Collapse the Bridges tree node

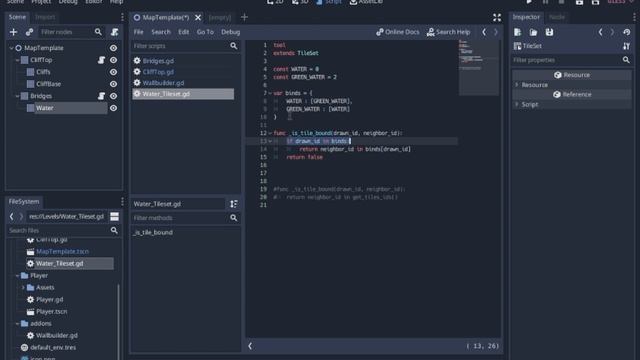pos(18,96)
